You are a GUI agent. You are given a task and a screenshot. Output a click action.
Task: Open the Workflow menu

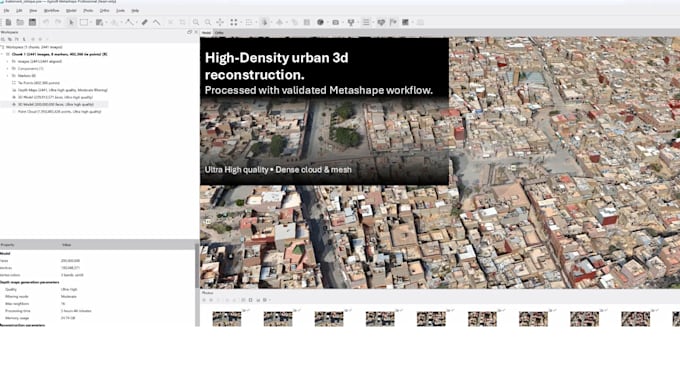[52, 10]
